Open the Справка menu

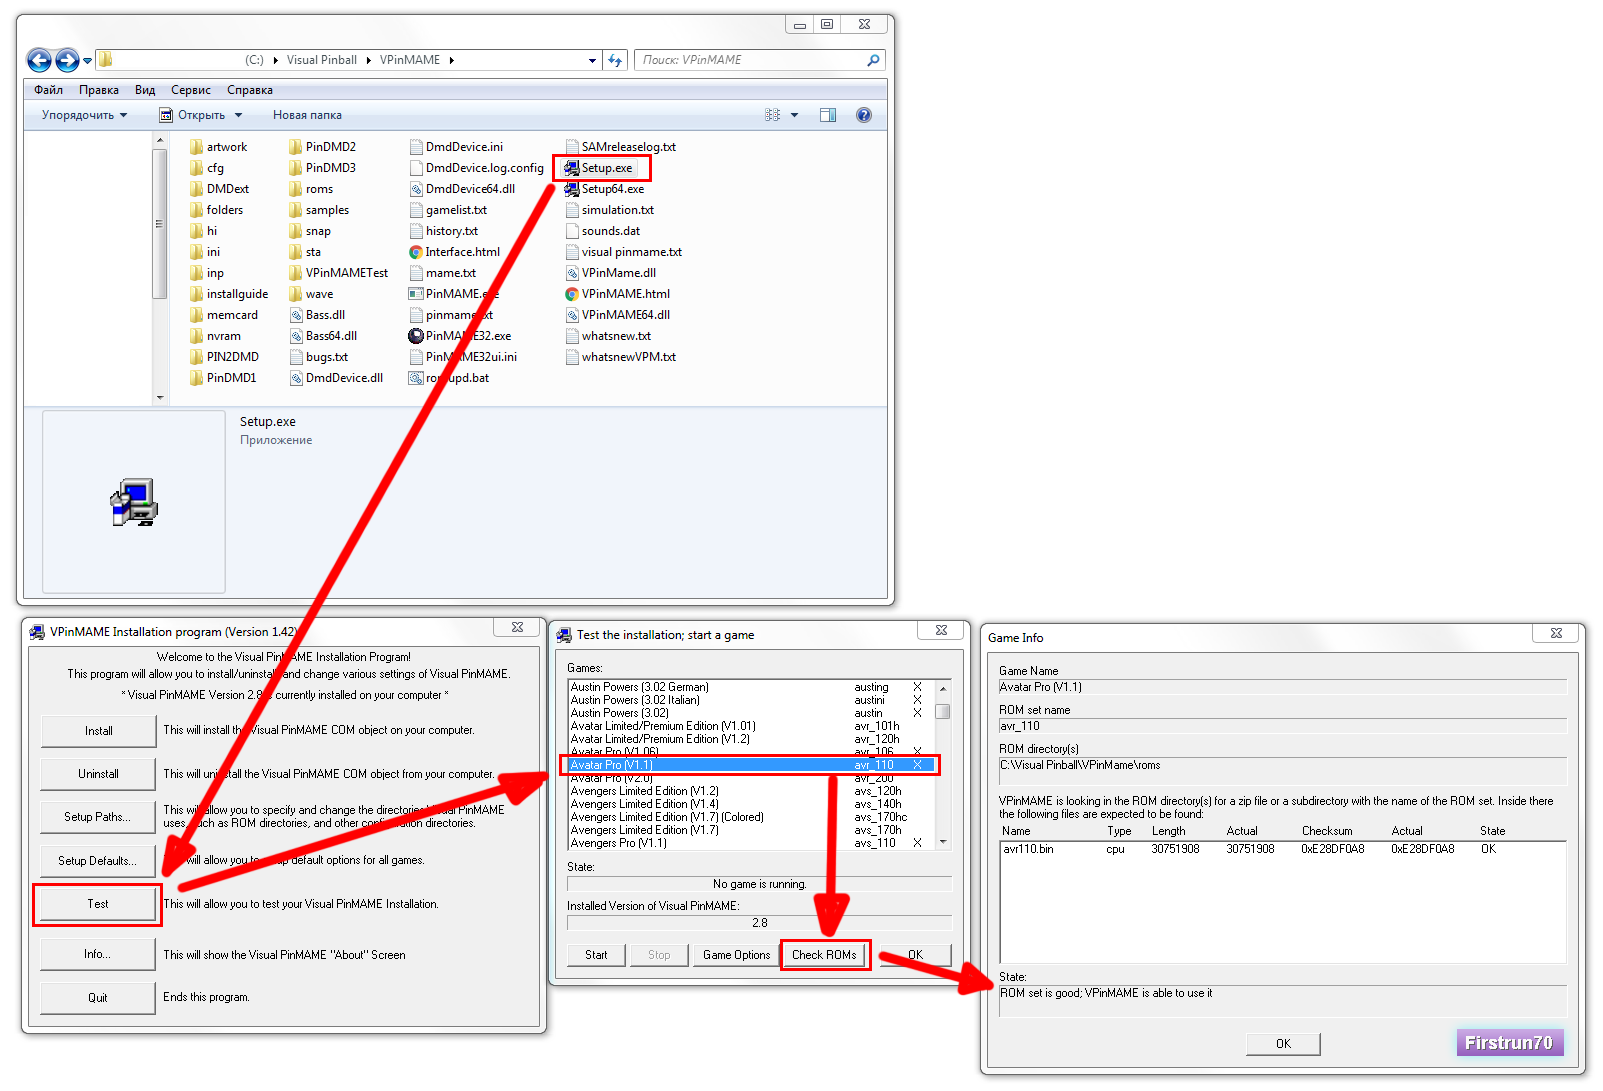pyautogui.click(x=250, y=90)
